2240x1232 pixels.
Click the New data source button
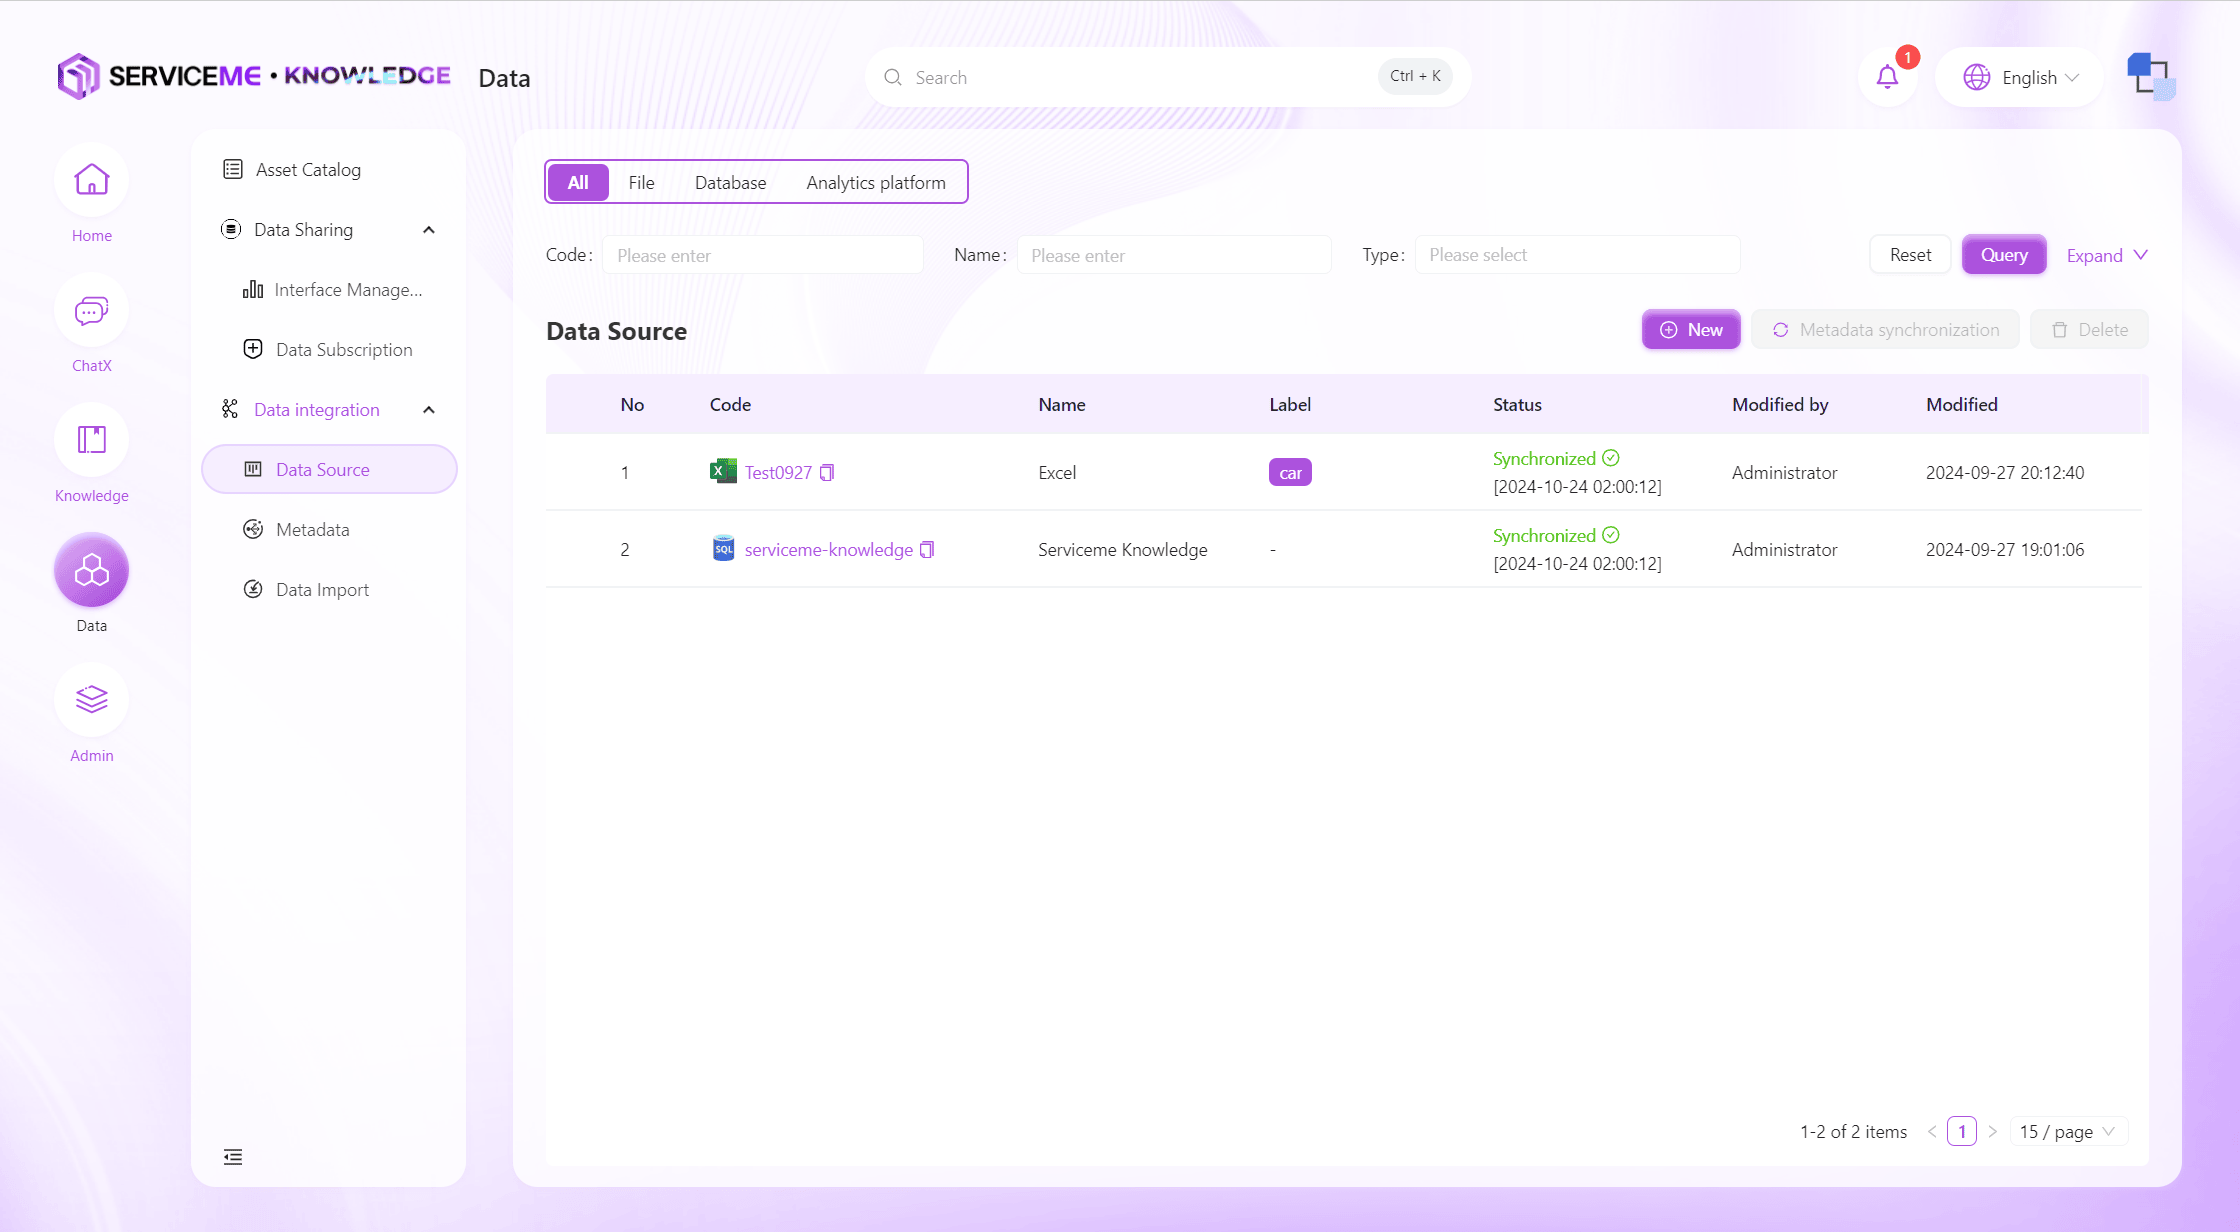coord(1691,330)
